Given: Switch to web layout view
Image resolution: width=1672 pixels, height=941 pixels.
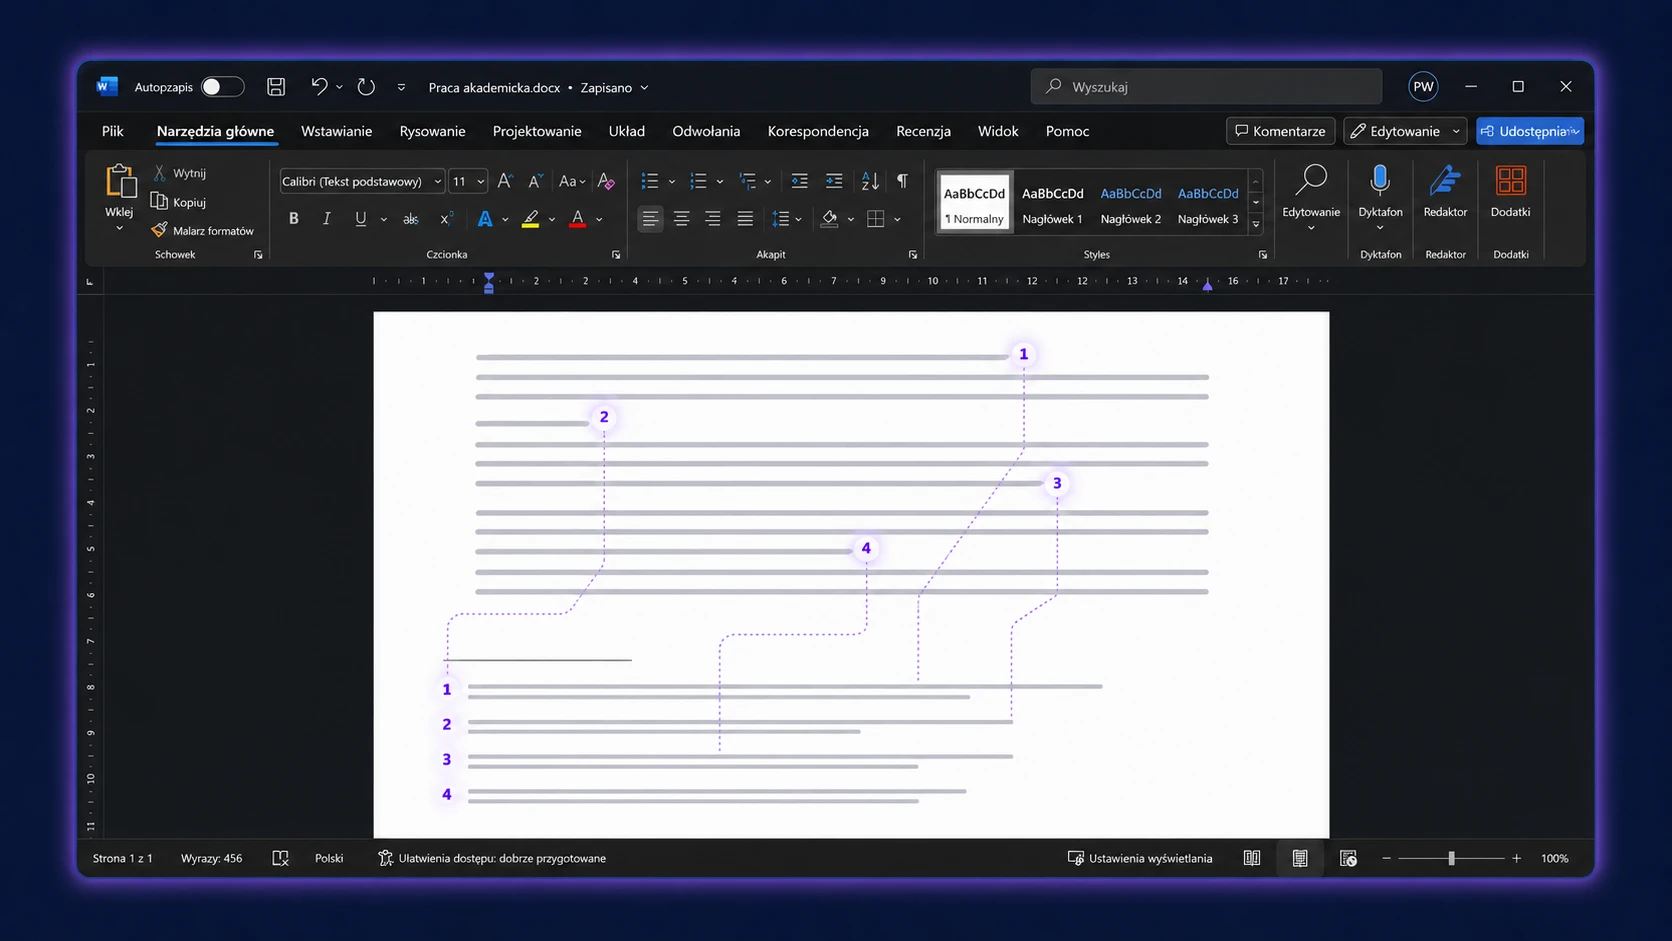Looking at the screenshot, I should coord(1348,858).
